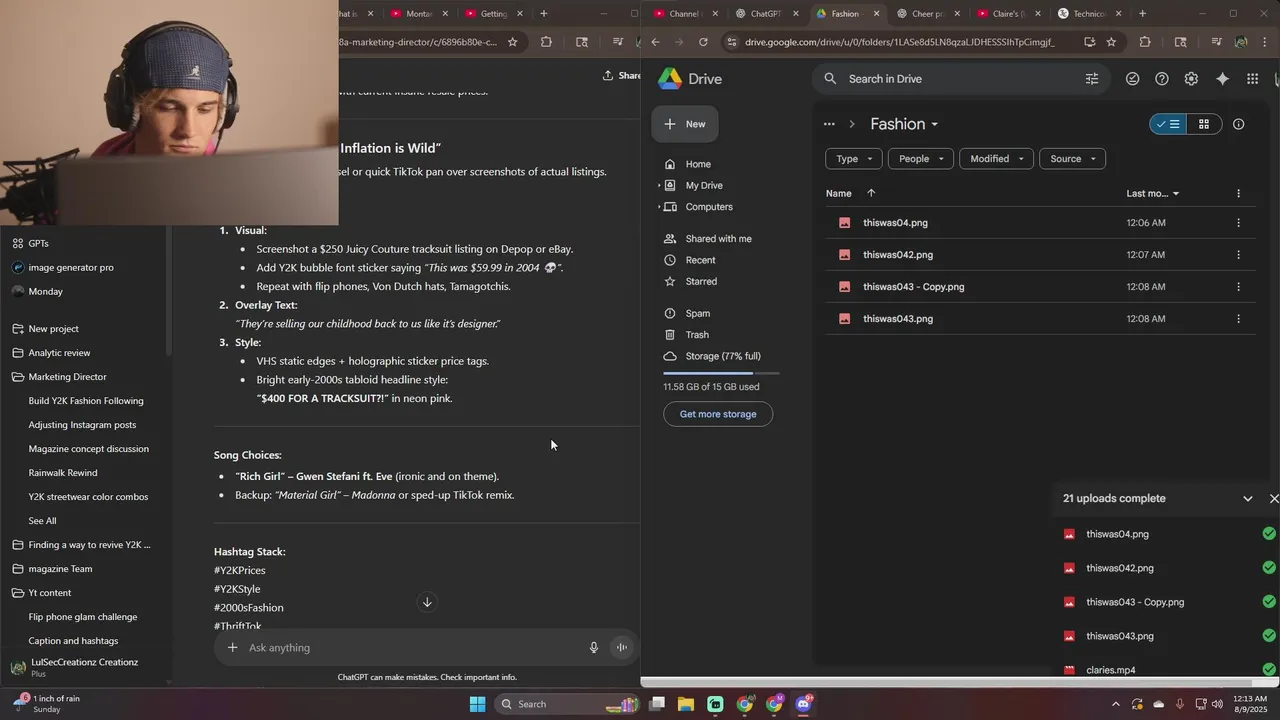Switch to Fashion Drive tab
The width and height of the screenshot is (1280, 720).
849,14
